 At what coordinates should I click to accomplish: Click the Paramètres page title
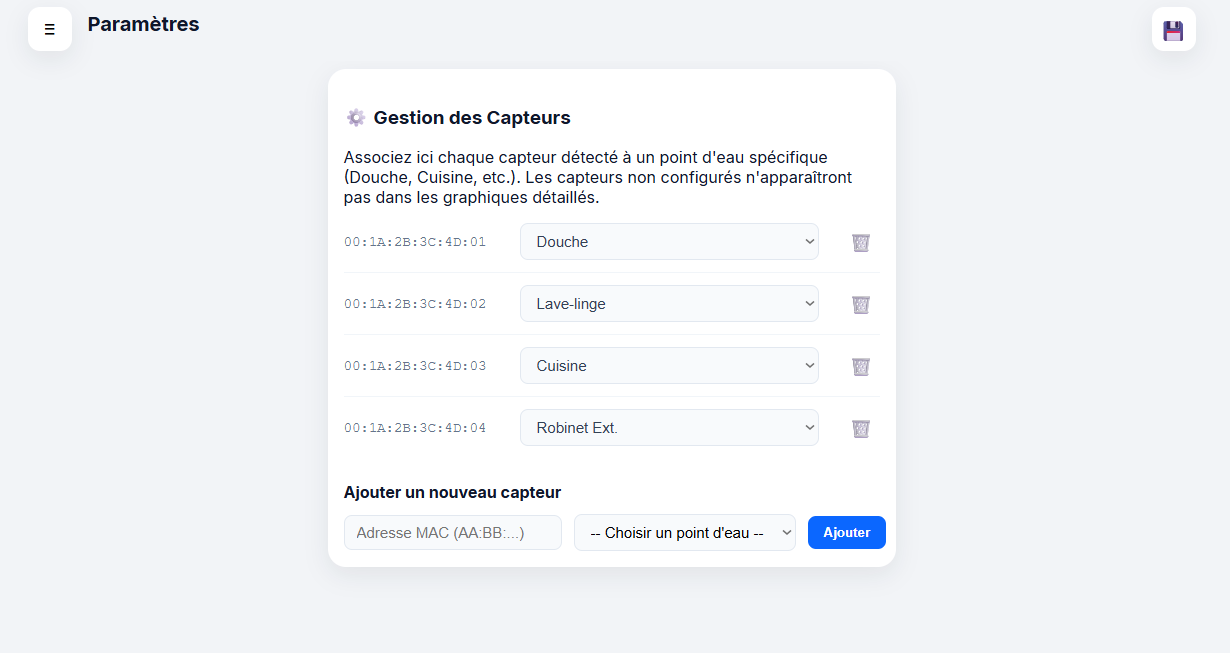coord(143,24)
